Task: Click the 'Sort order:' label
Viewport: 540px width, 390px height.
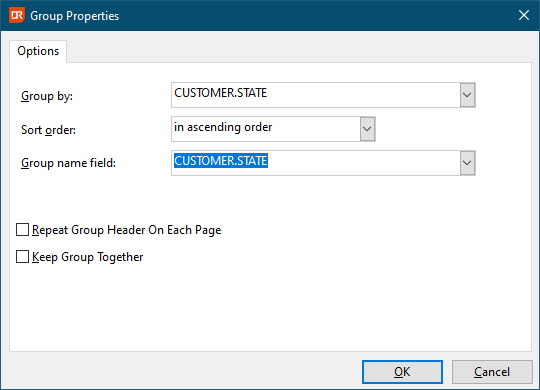Action: (x=48, y=130)
